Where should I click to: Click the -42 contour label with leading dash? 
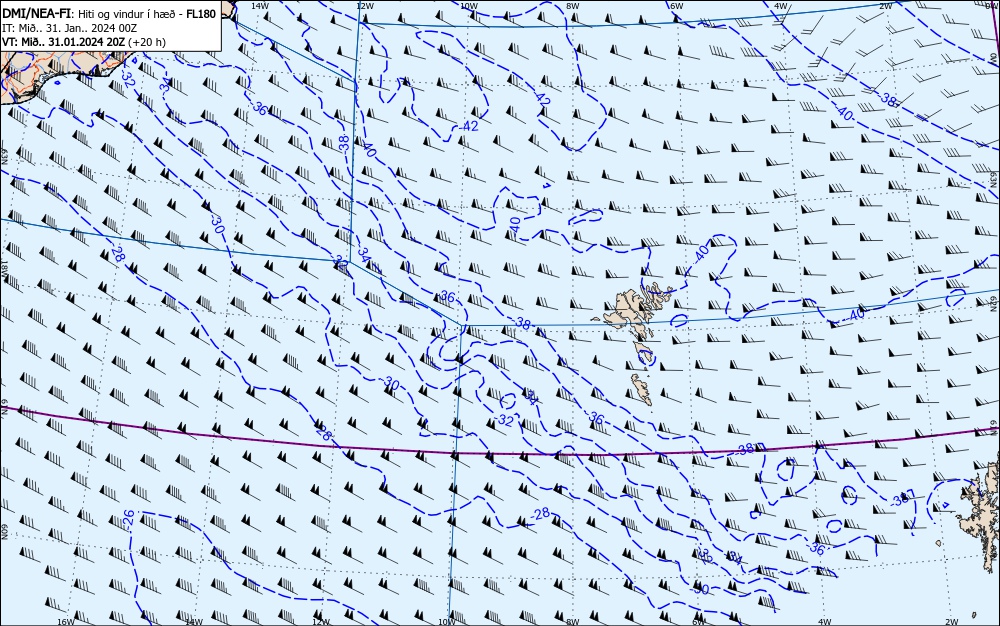pyautogui.click(x=468, y=126)
